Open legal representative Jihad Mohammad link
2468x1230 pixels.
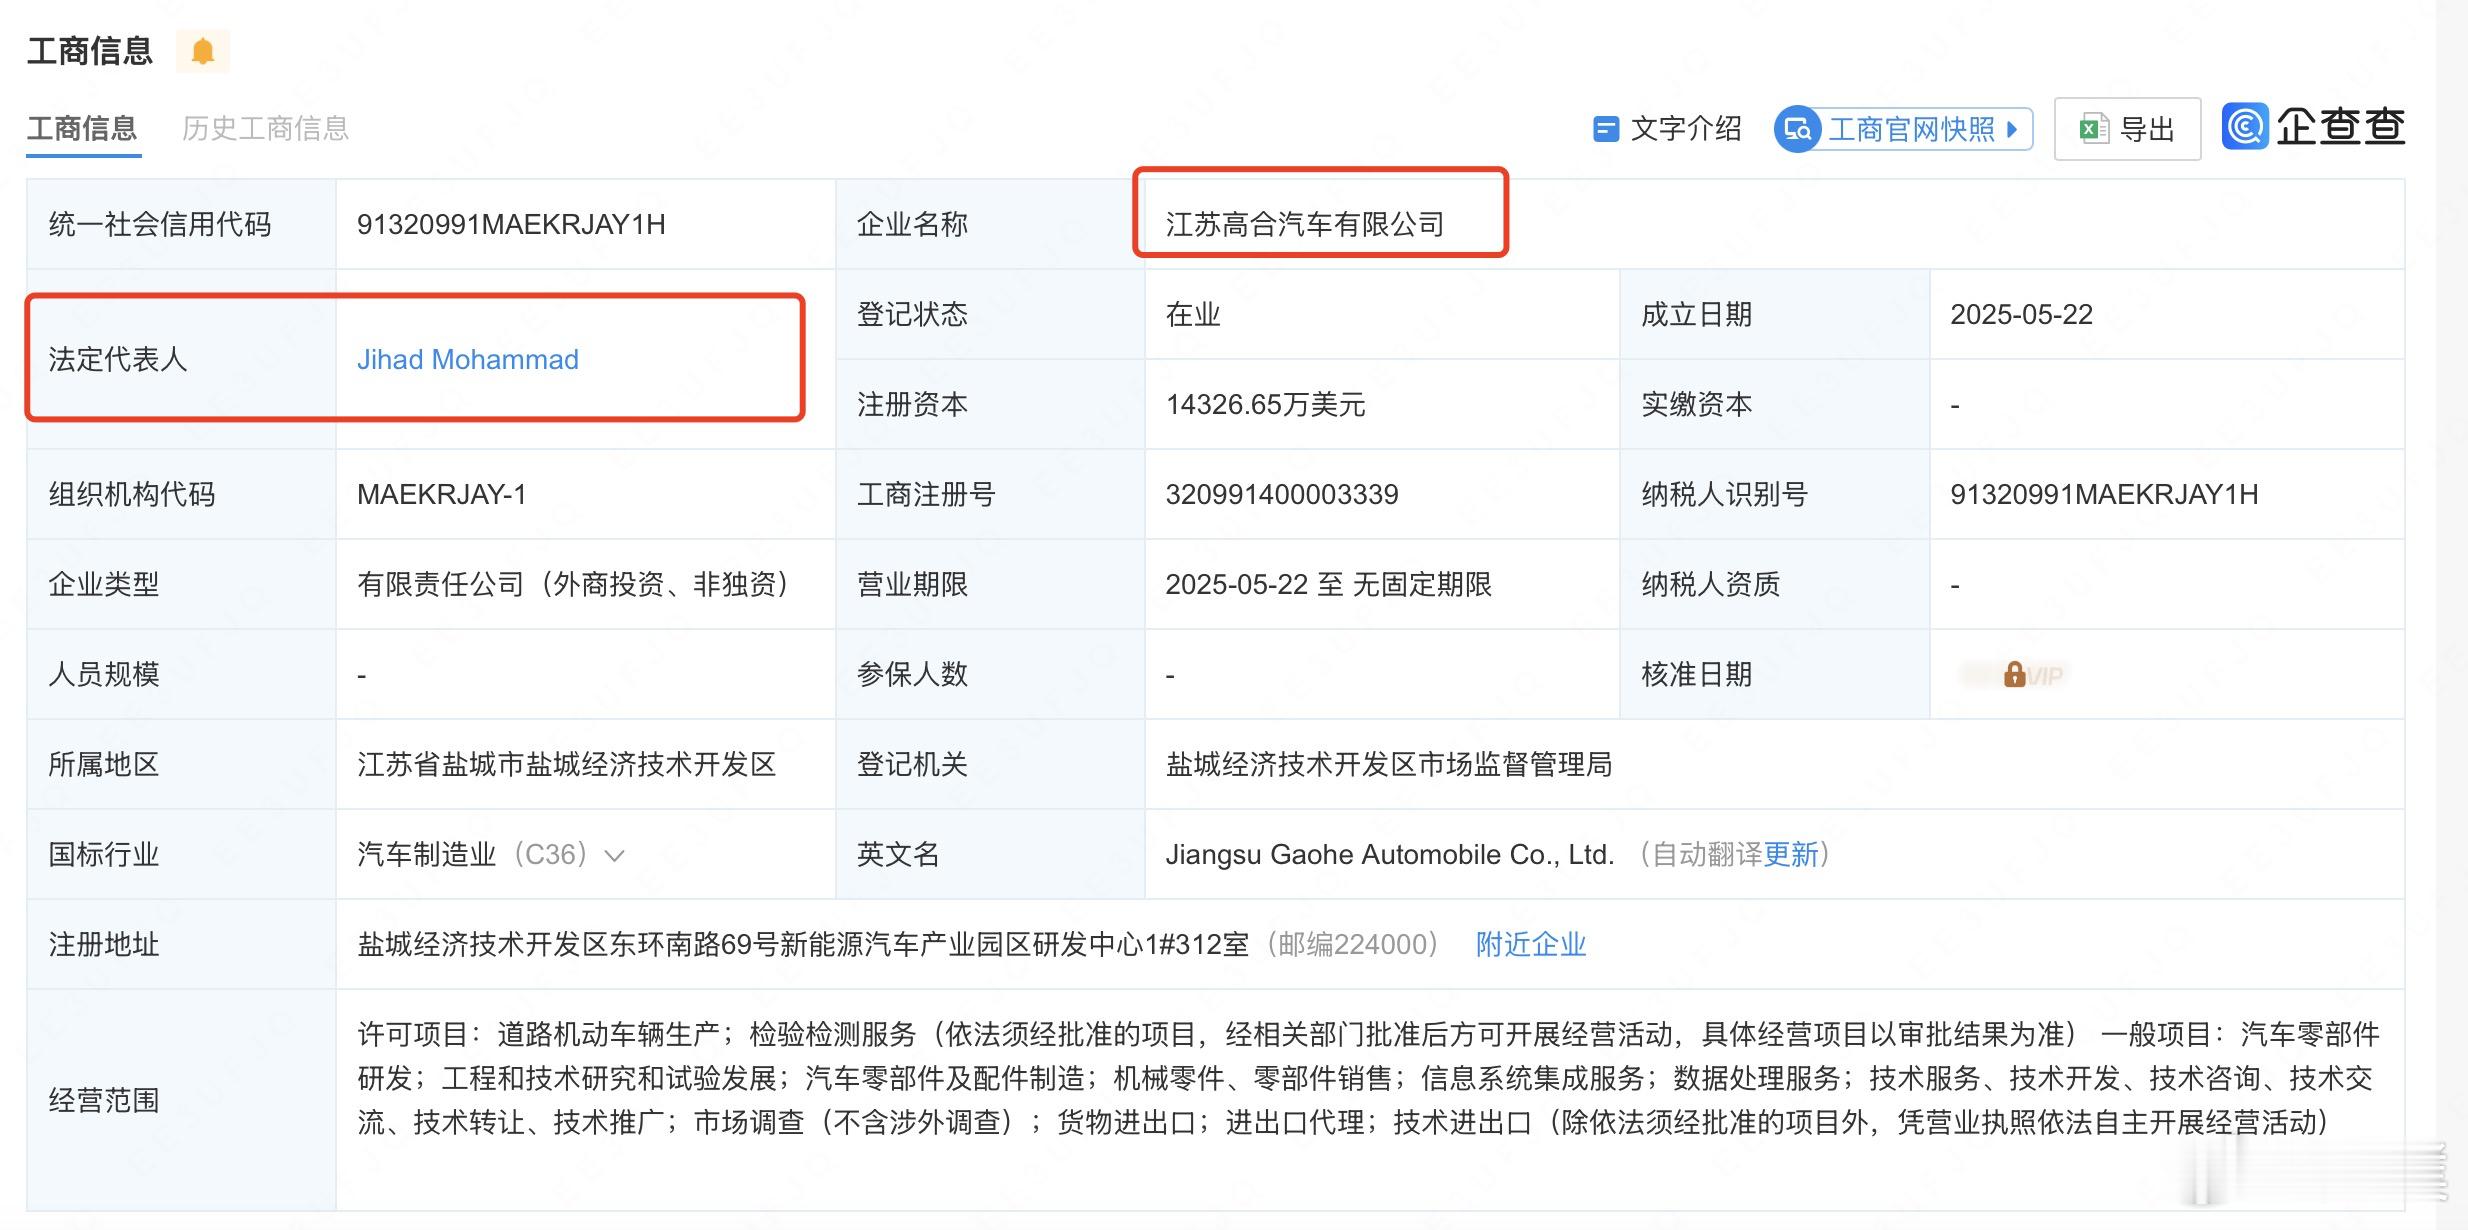468,360
